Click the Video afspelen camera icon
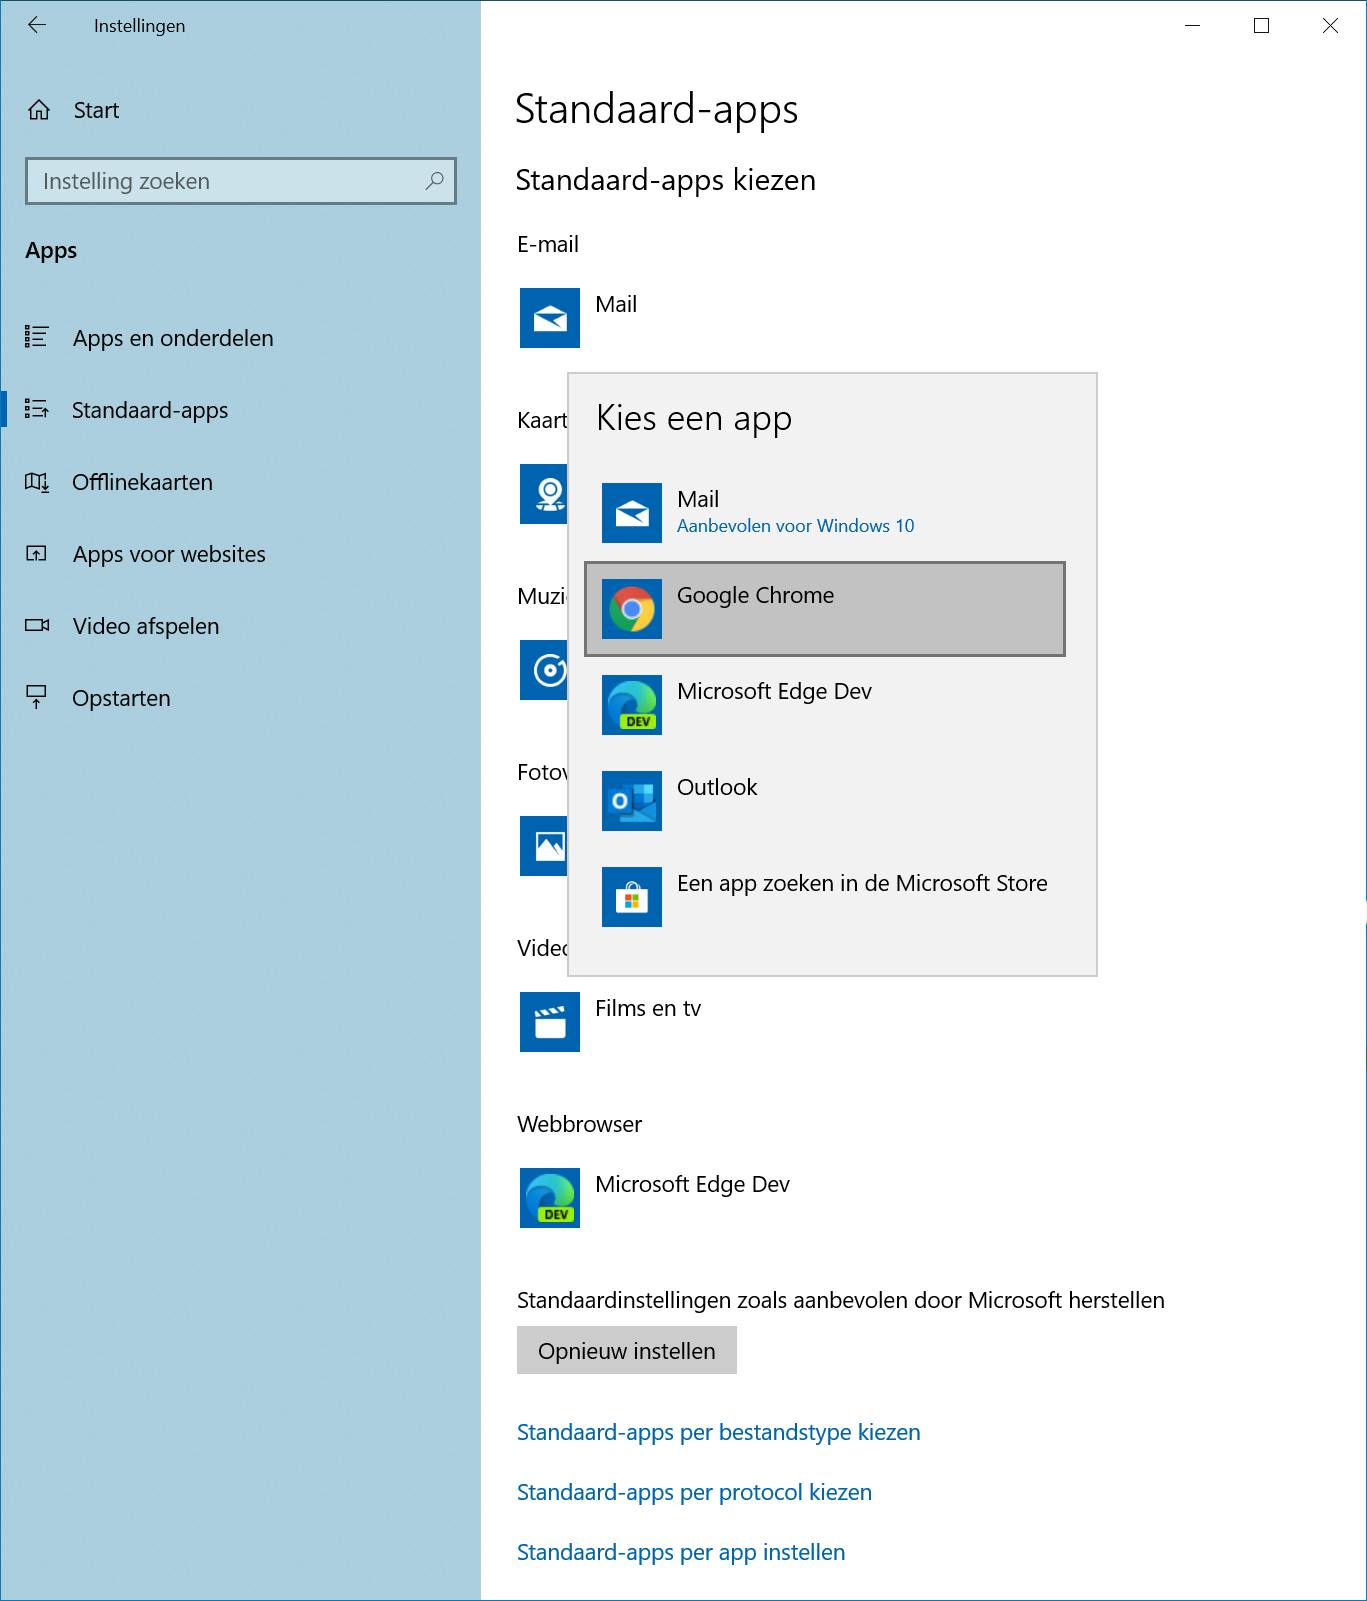The height and width of the screenshot is (1601, 1367). (37, 625)
